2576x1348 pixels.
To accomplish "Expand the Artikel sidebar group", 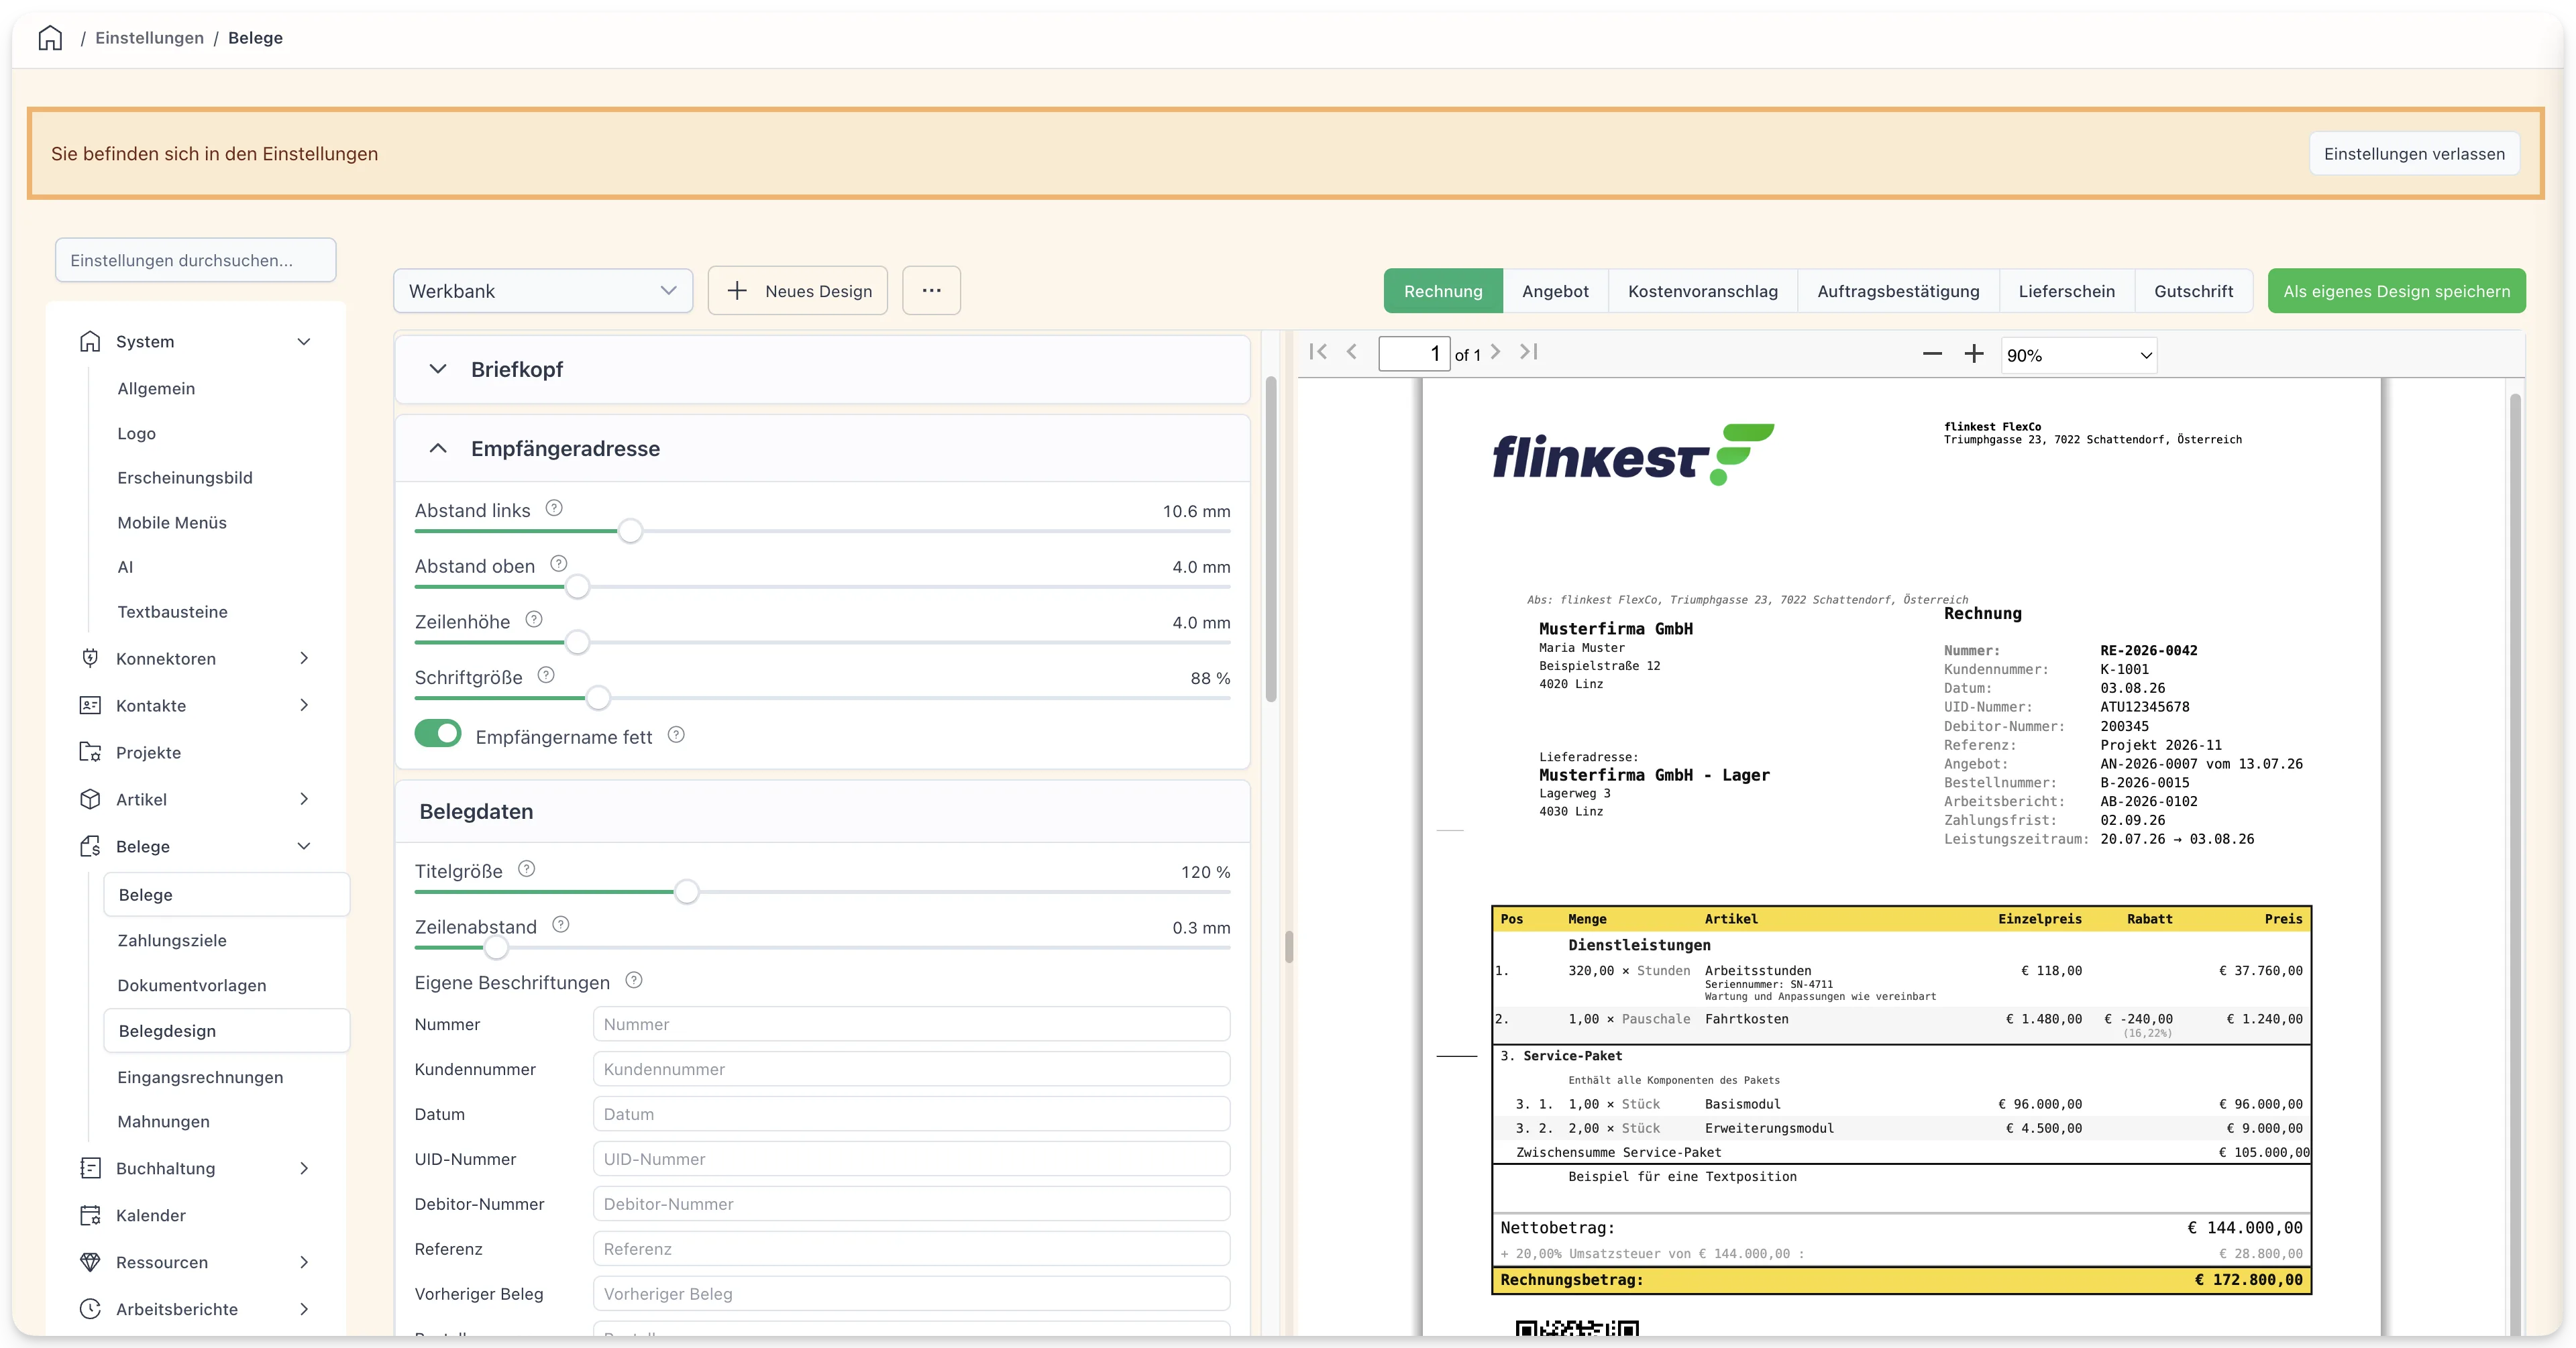I will [304, 799].
